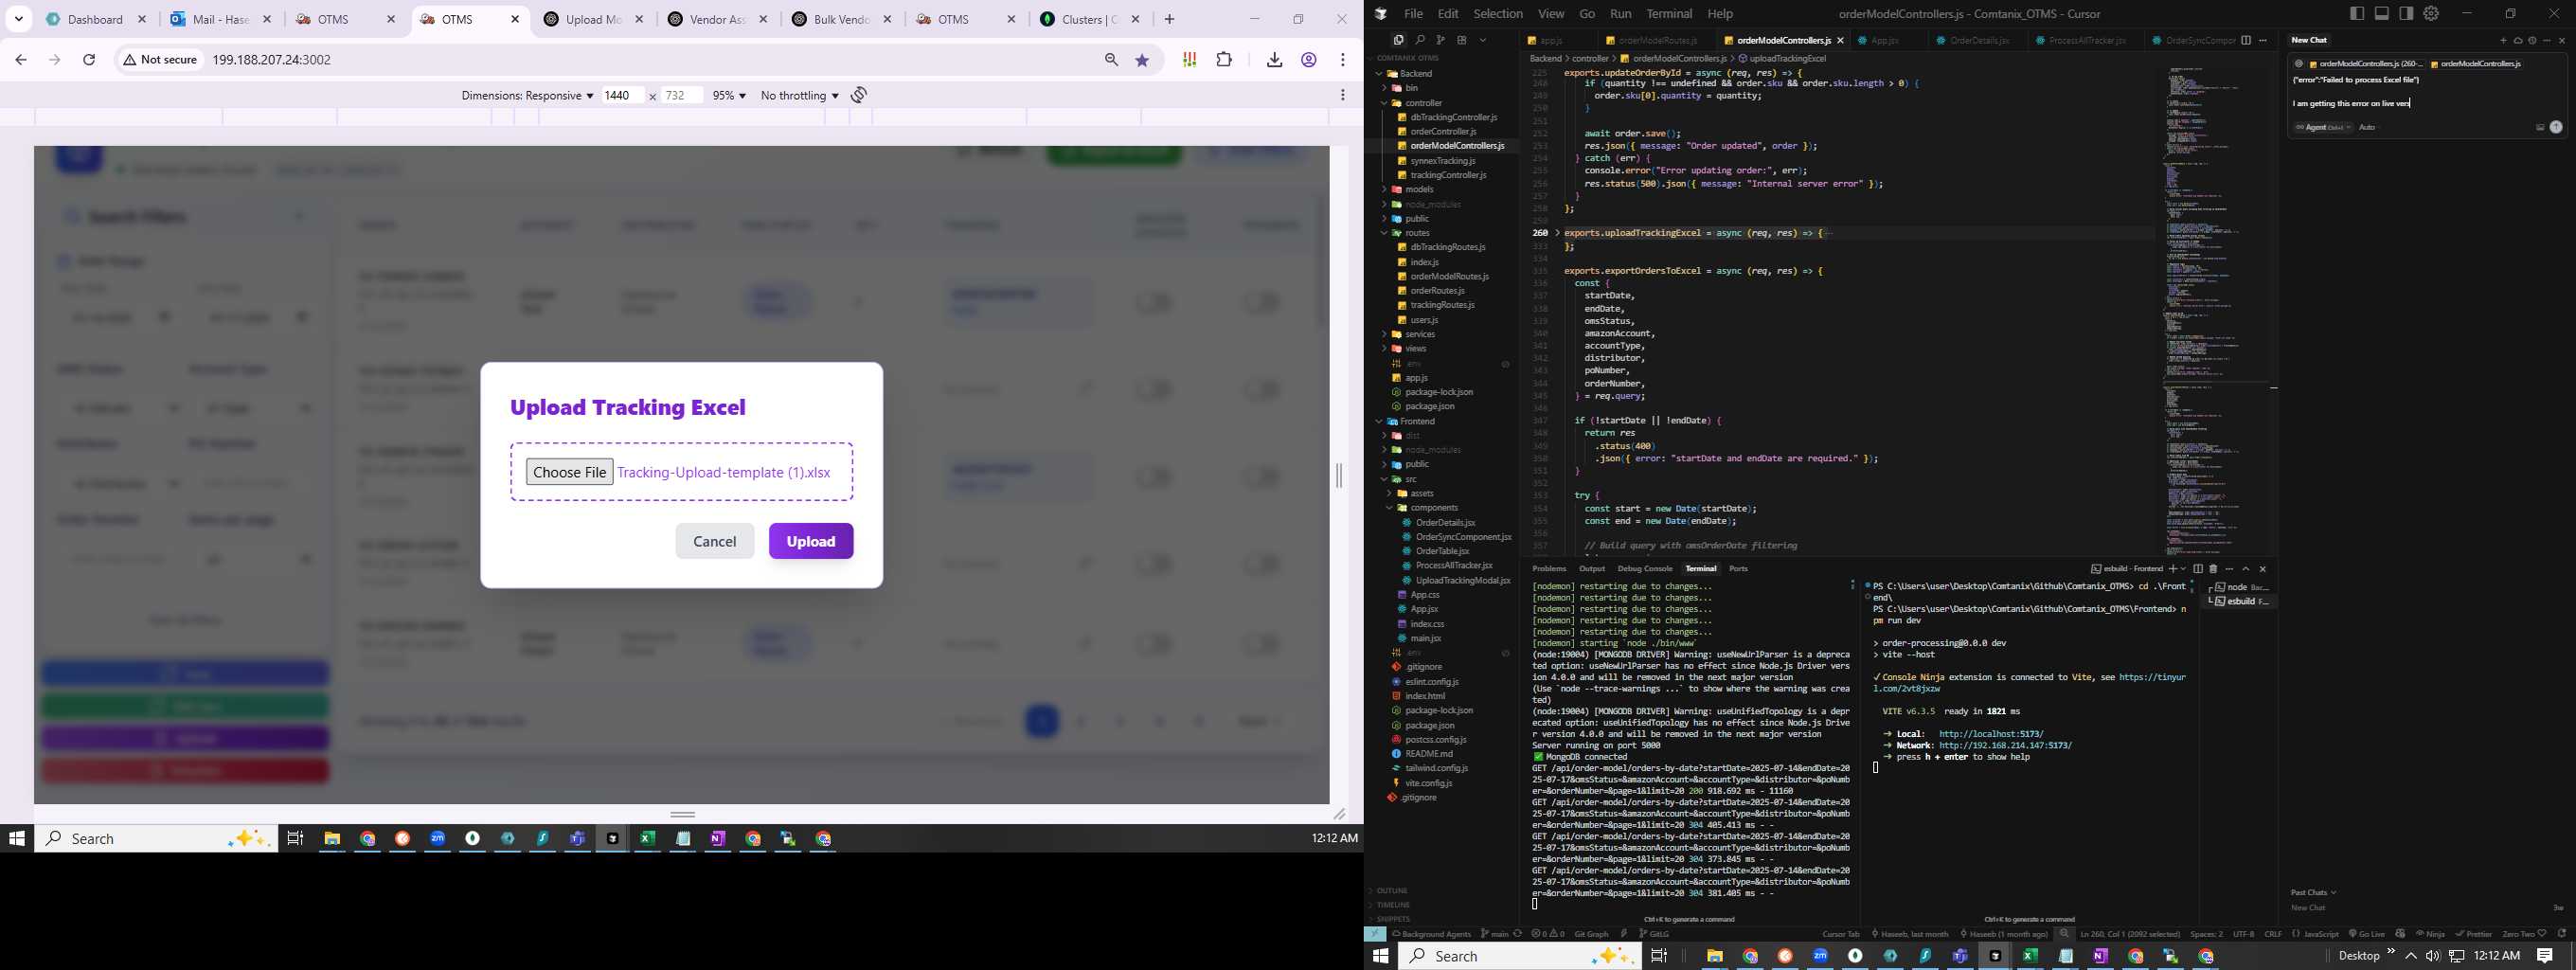This screenshot has height=970, width=2576.
Task: Switch to Debug Console panel tab
Action: tap(1644, 568)
